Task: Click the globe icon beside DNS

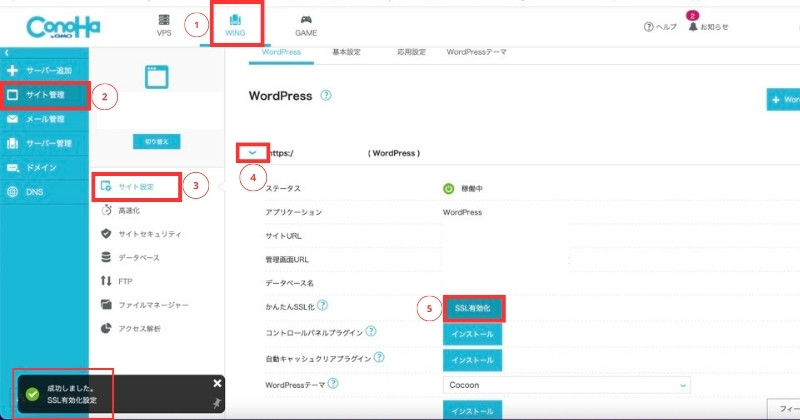Action: pyautogui.click(x=12, y=192)
